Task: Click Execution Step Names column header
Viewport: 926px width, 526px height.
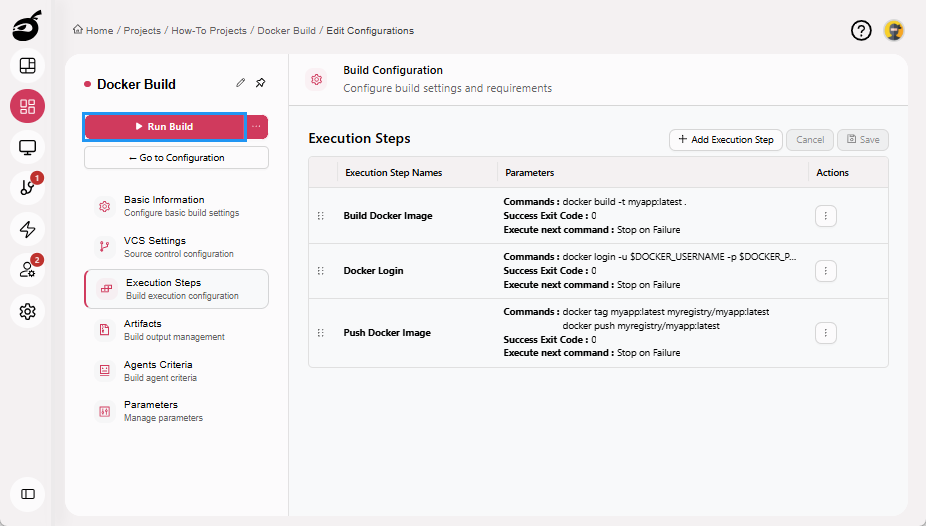Action: (393, 172)
